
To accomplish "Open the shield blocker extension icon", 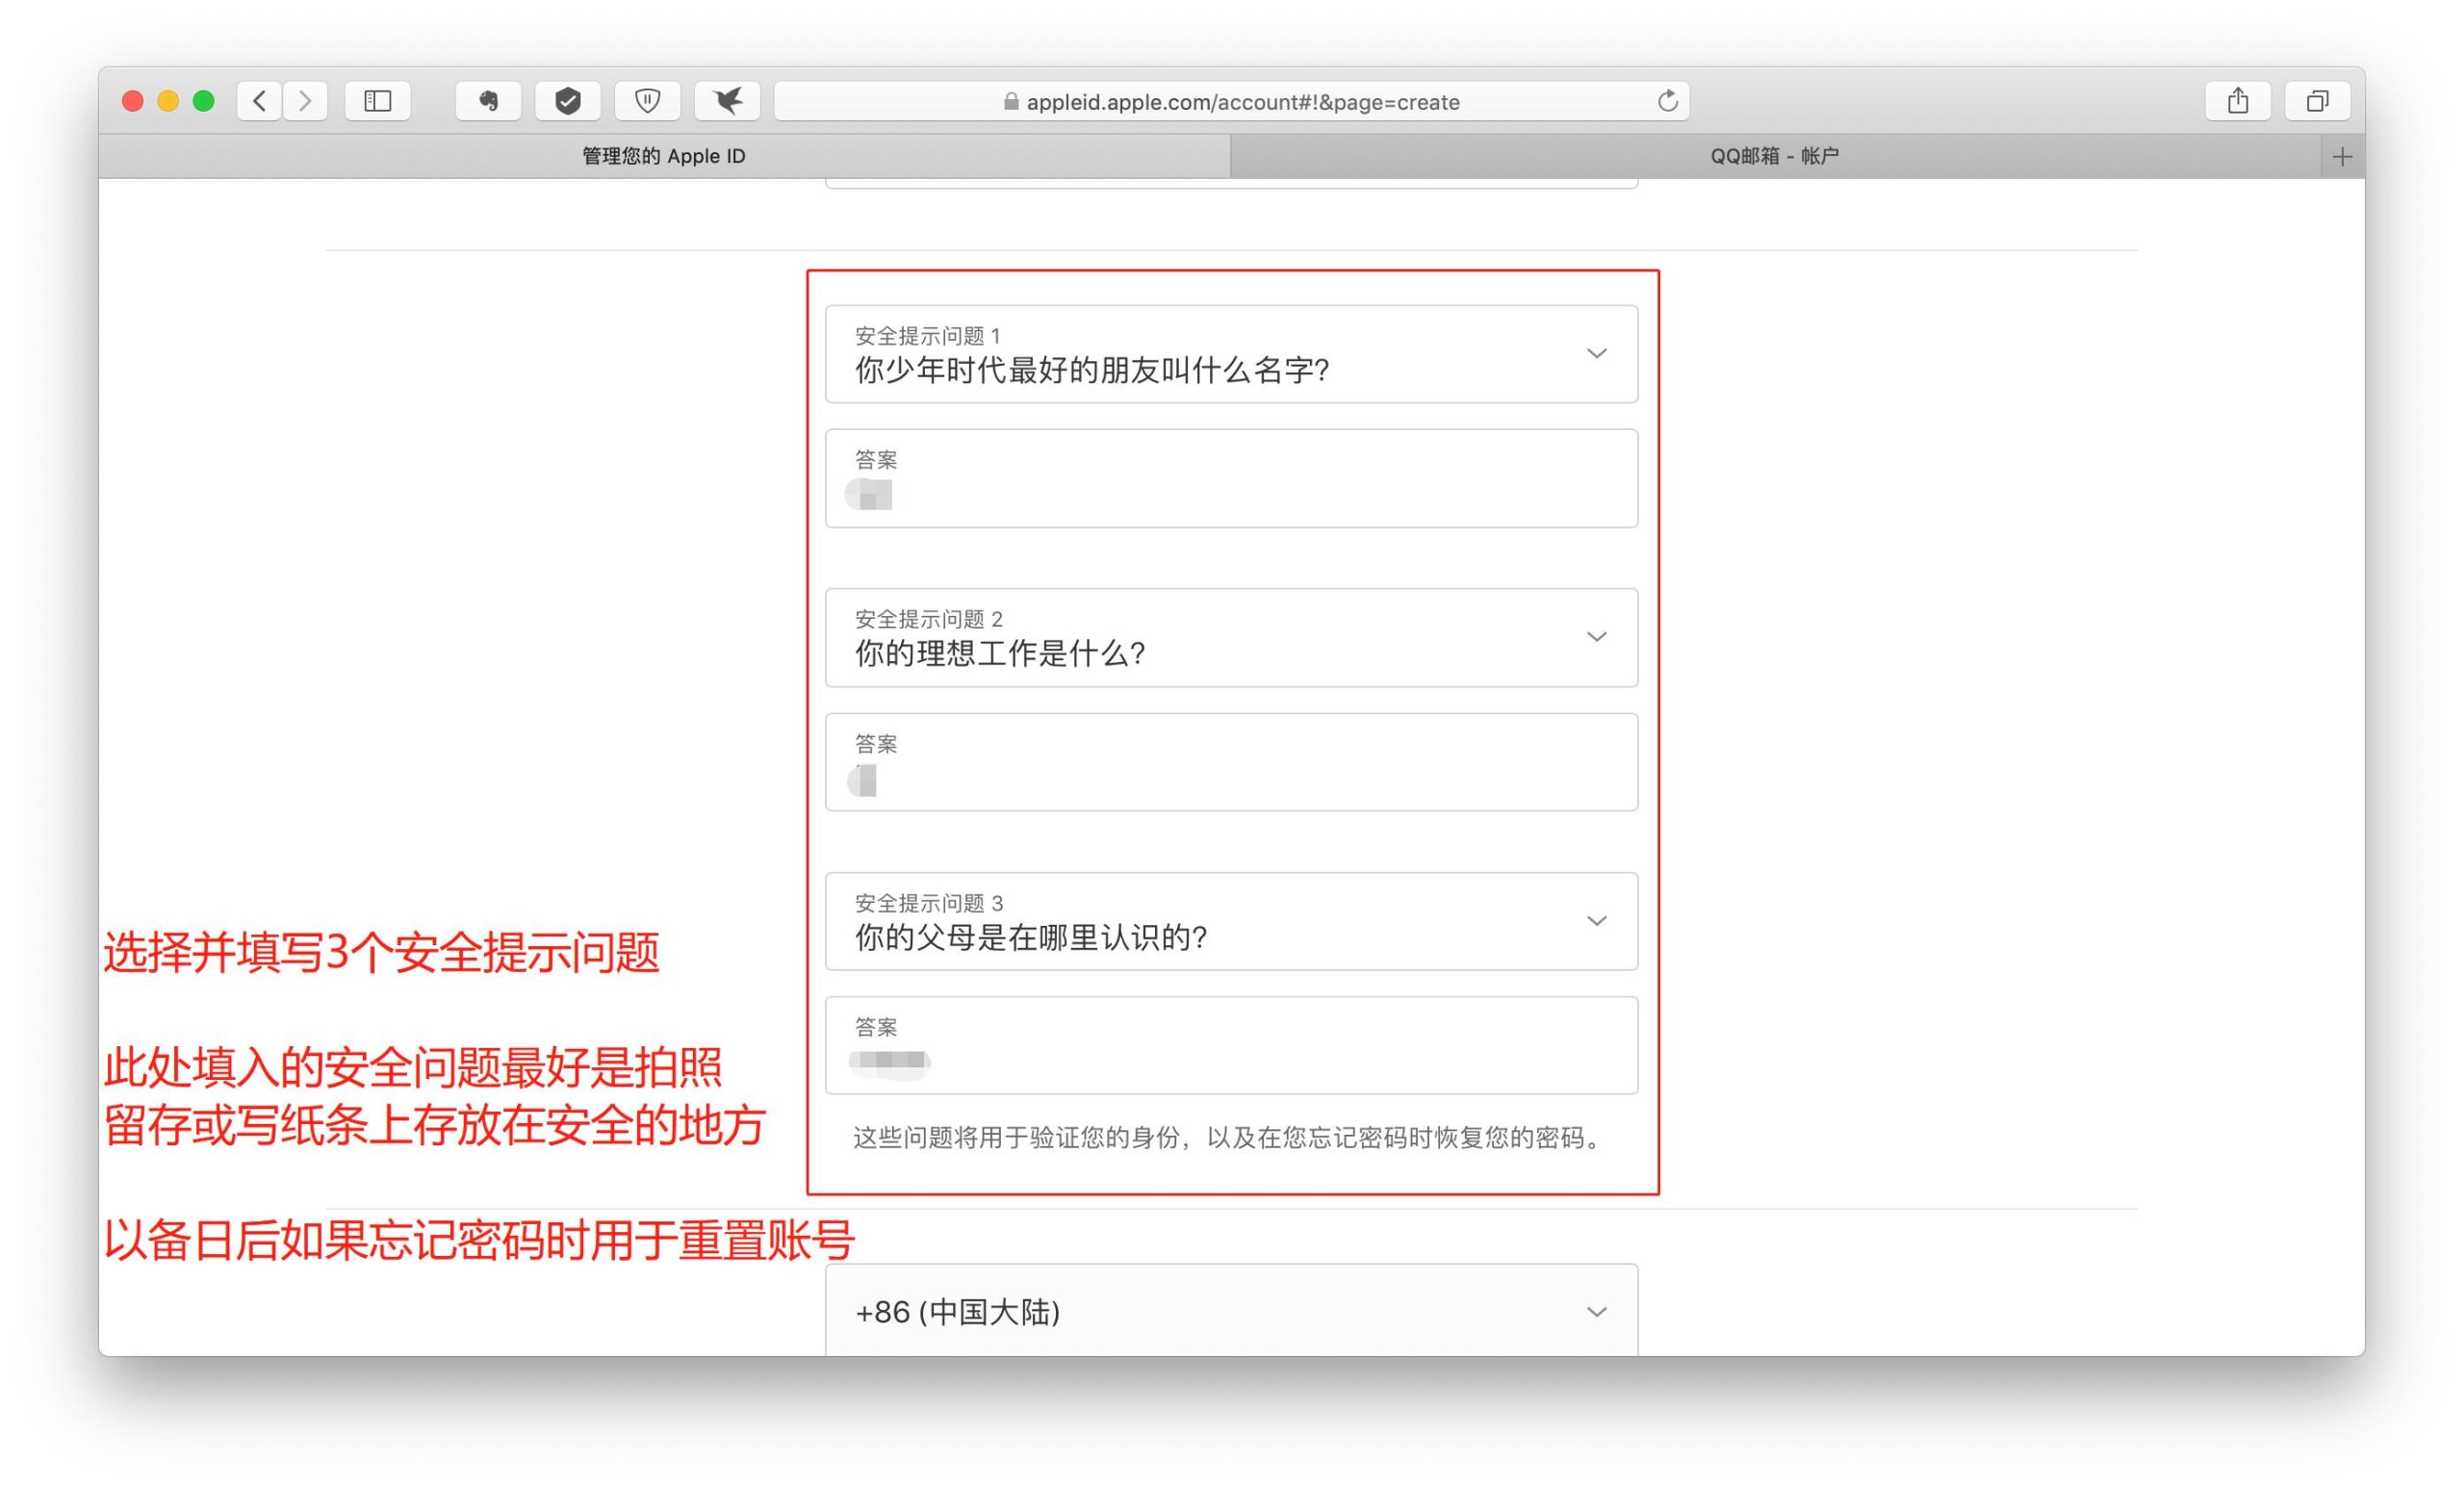I will [x=648, y=101].
